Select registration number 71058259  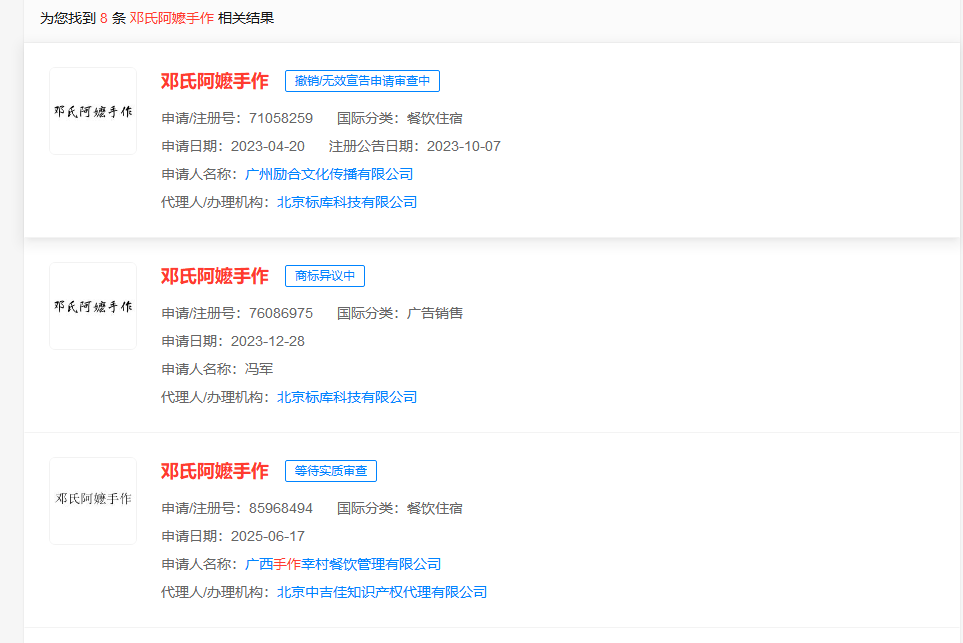(x=281, y=119)
